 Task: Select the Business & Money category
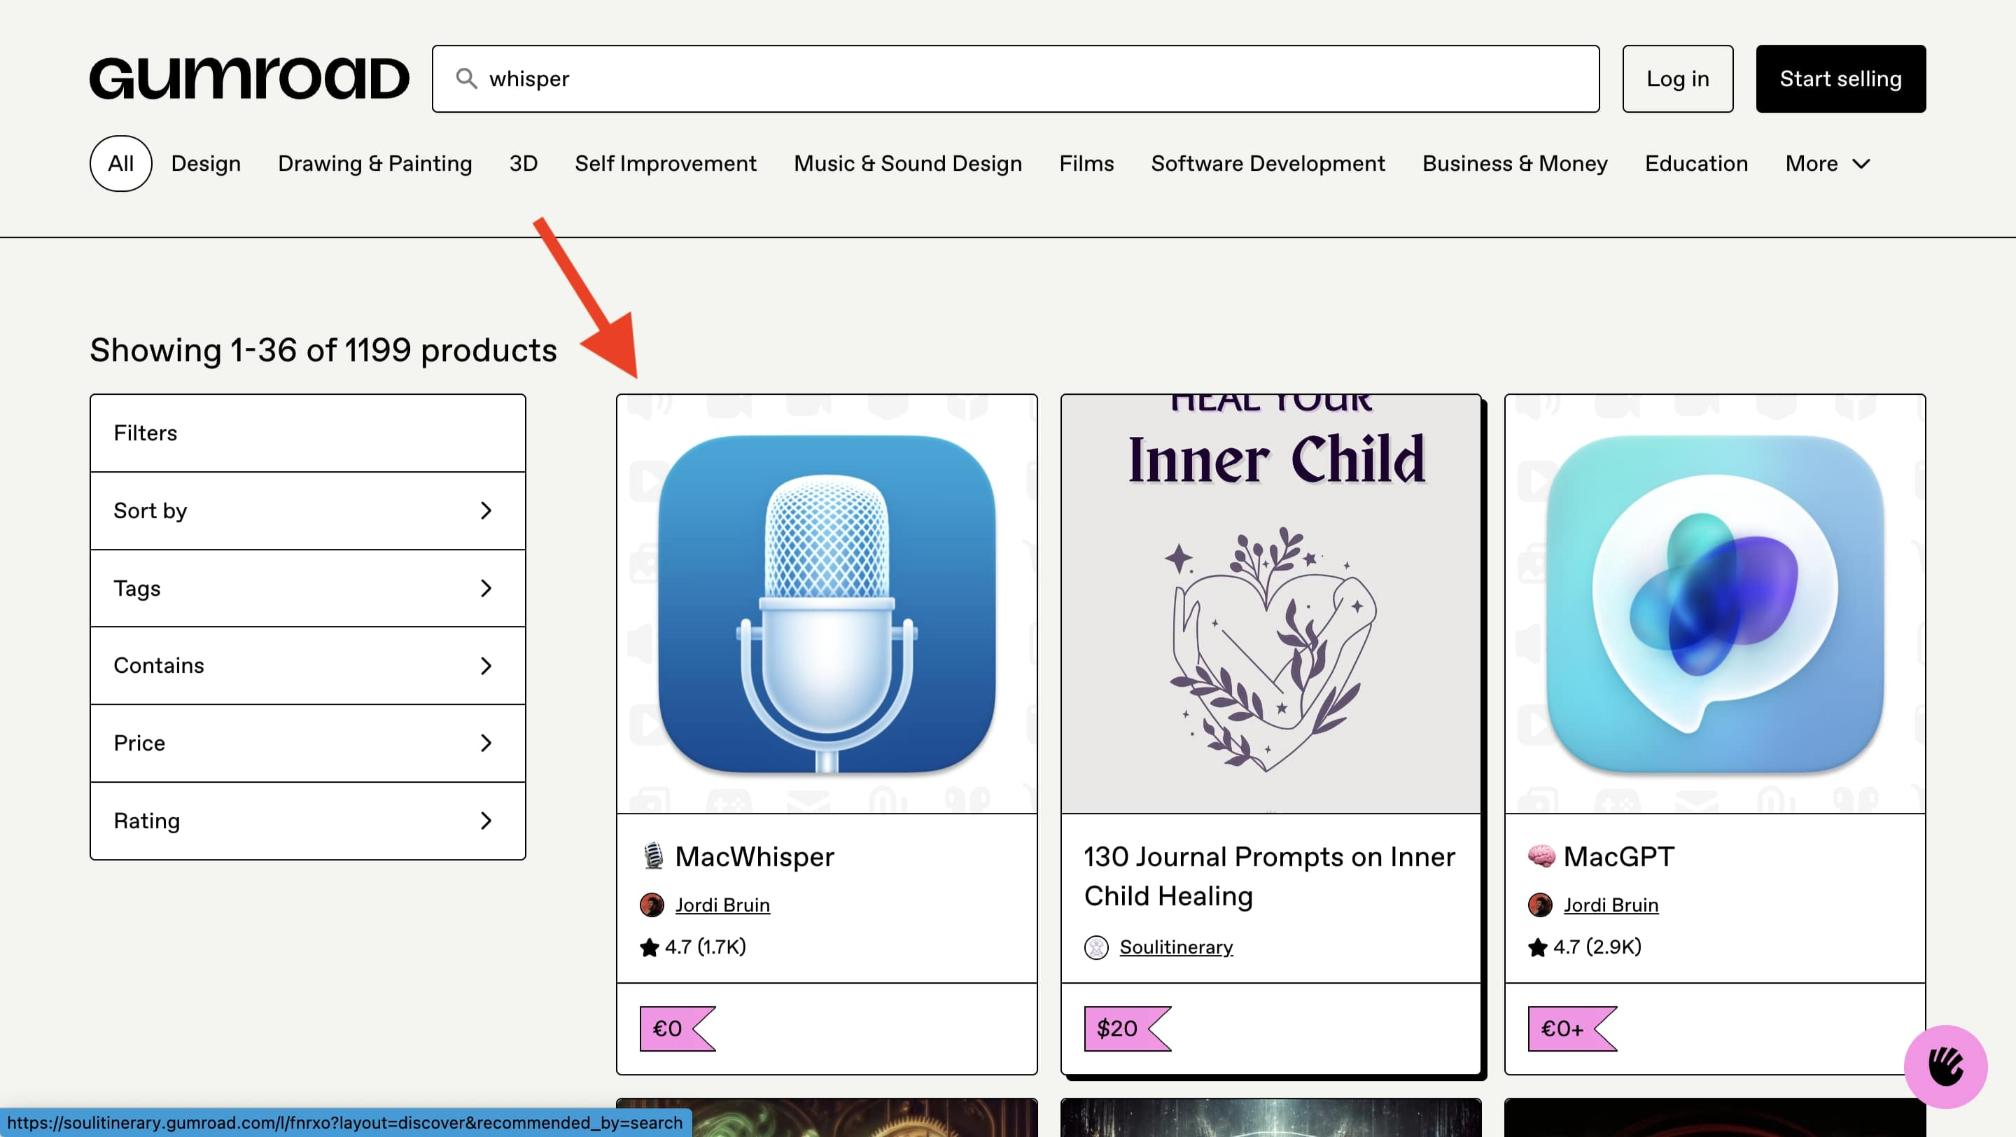click(x=1515, y=164)
